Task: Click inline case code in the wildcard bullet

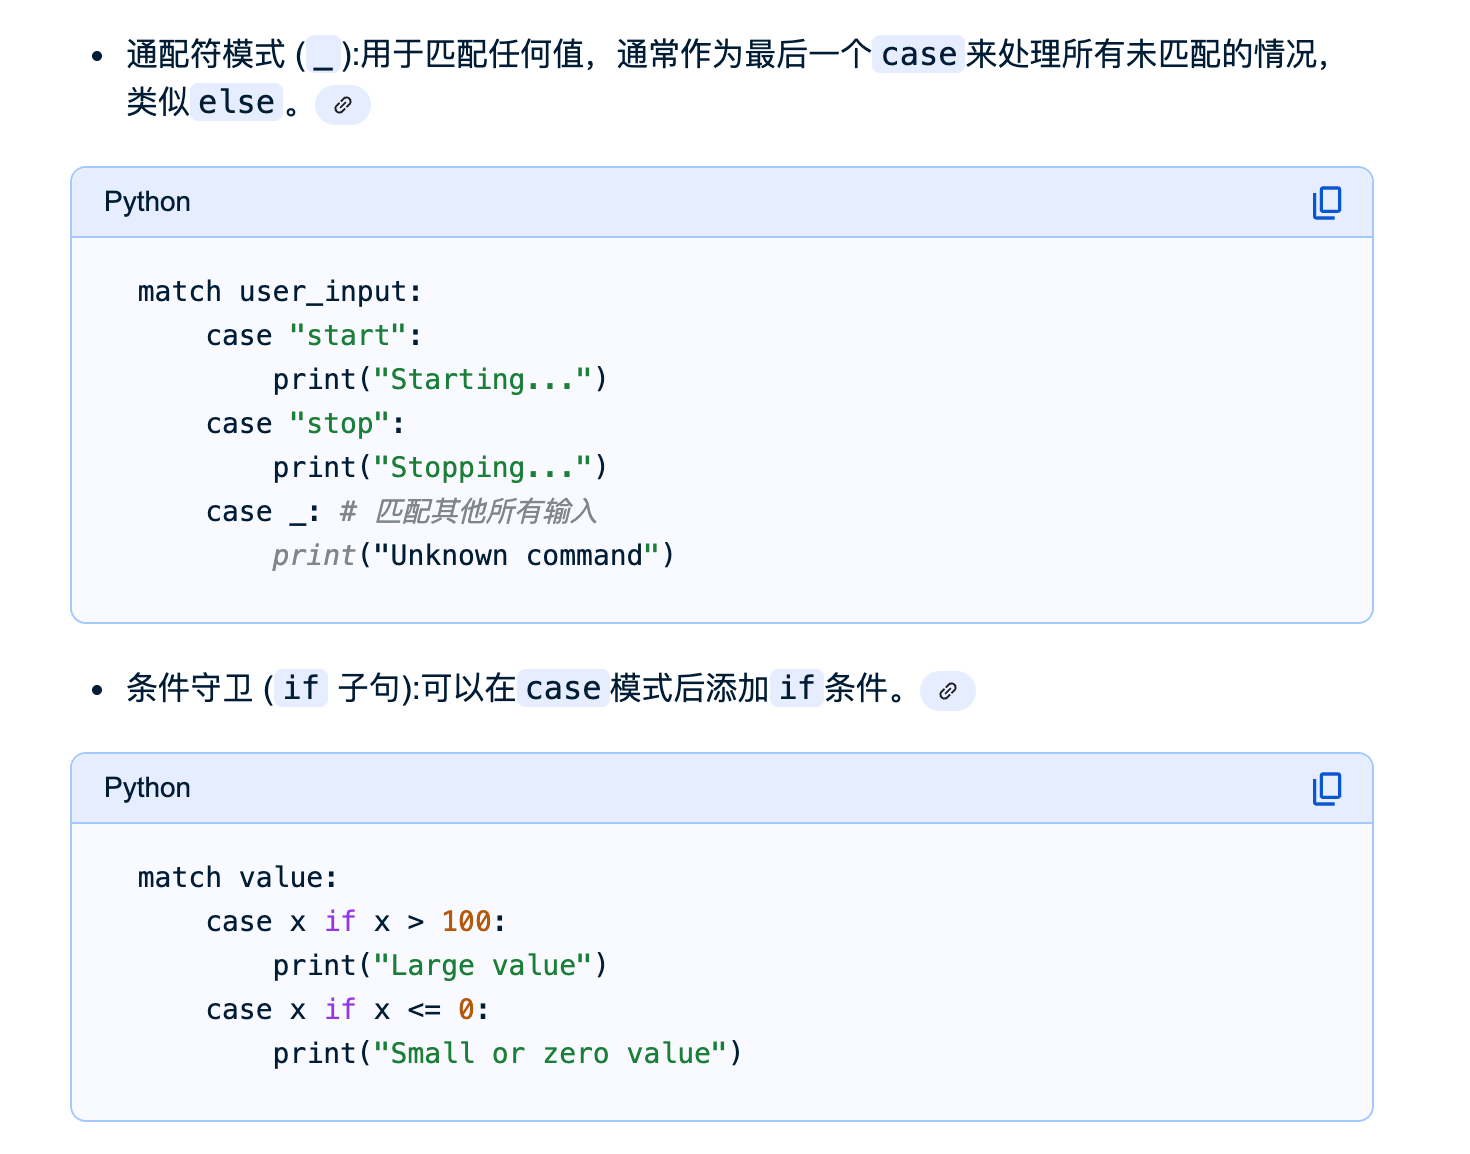Action: click(918, 54)
